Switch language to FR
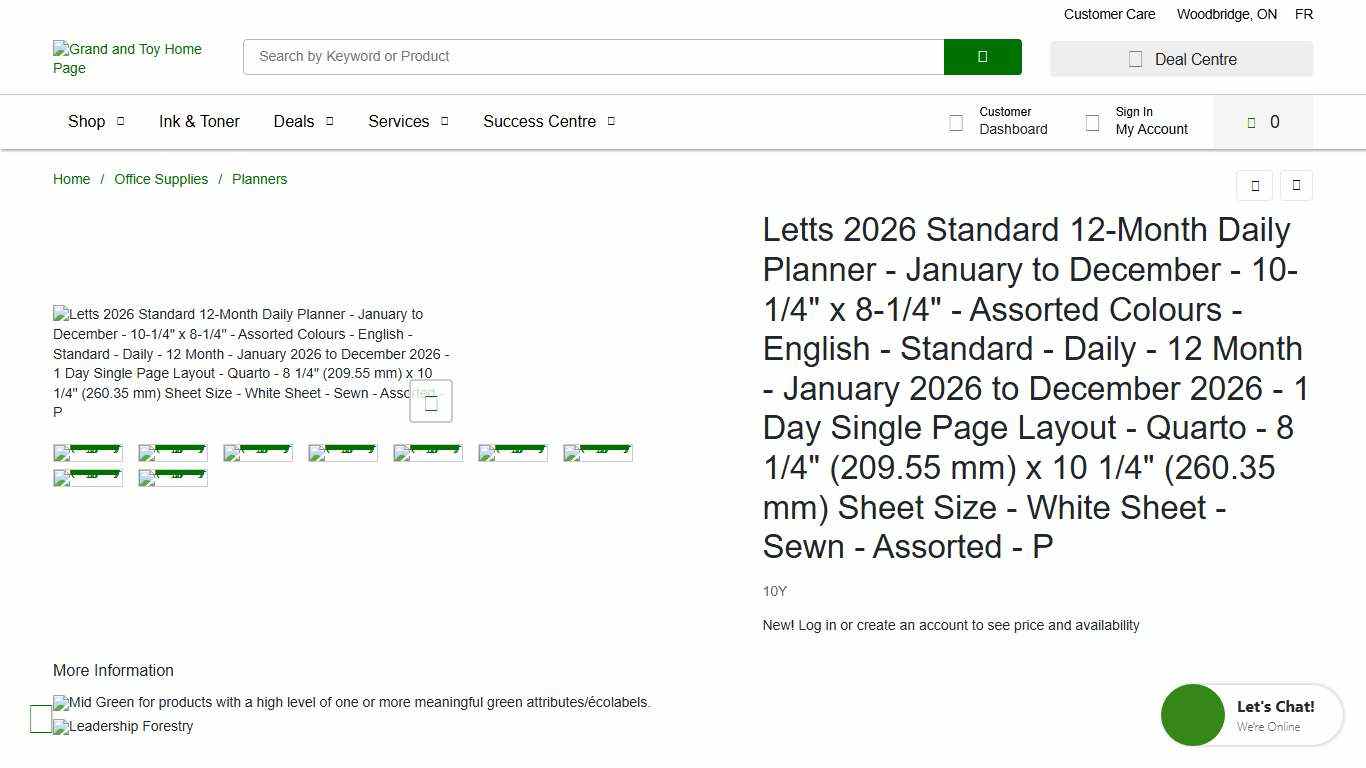Screen dimensions: 1366x768 click(x=1303, y=15)
